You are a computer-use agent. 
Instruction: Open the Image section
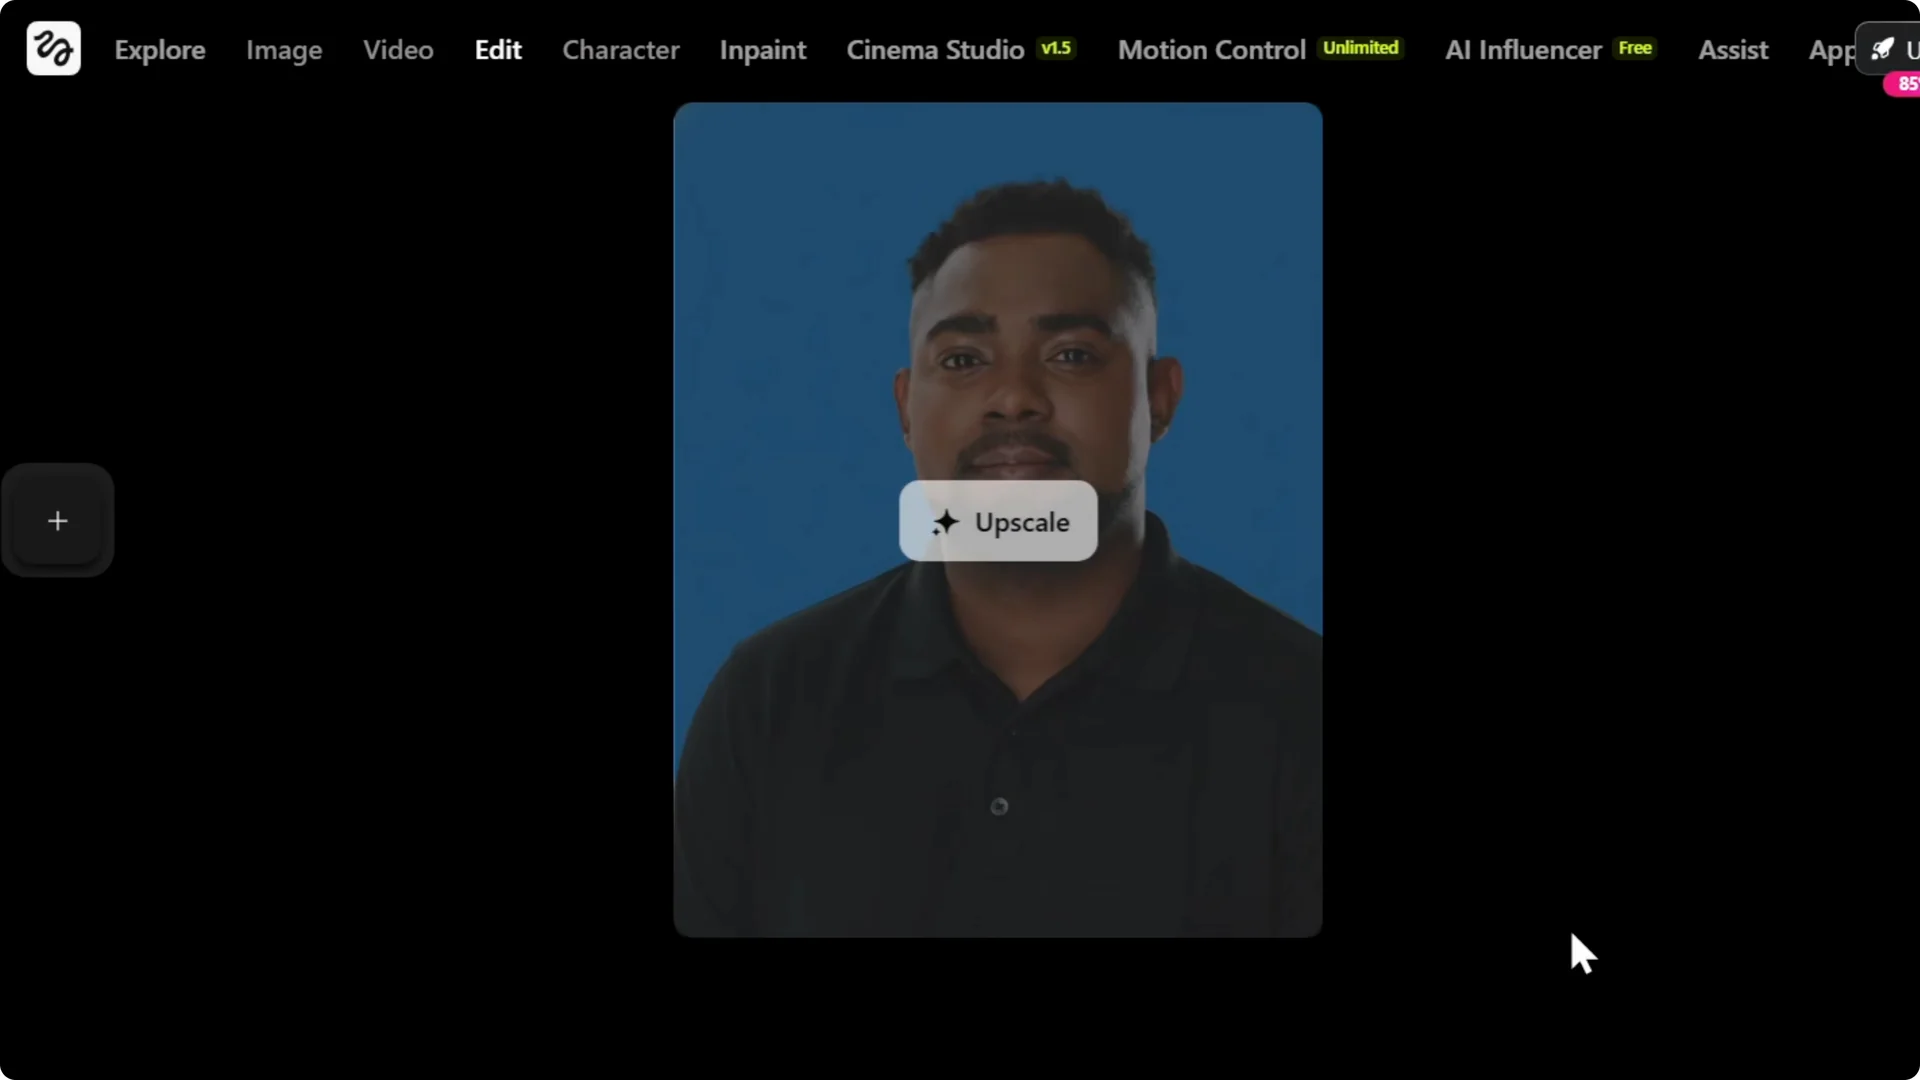click(x=283, y=50)
